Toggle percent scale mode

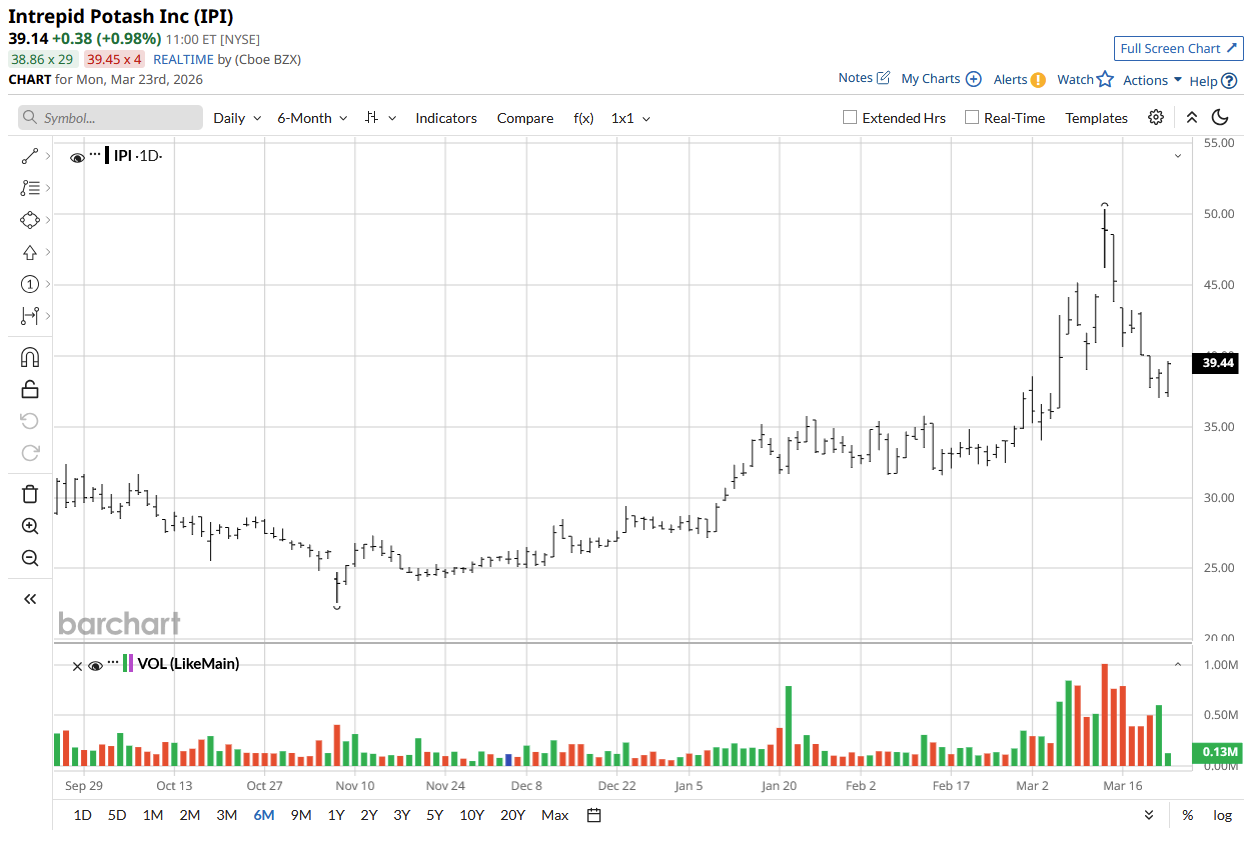pos(1187,815)
